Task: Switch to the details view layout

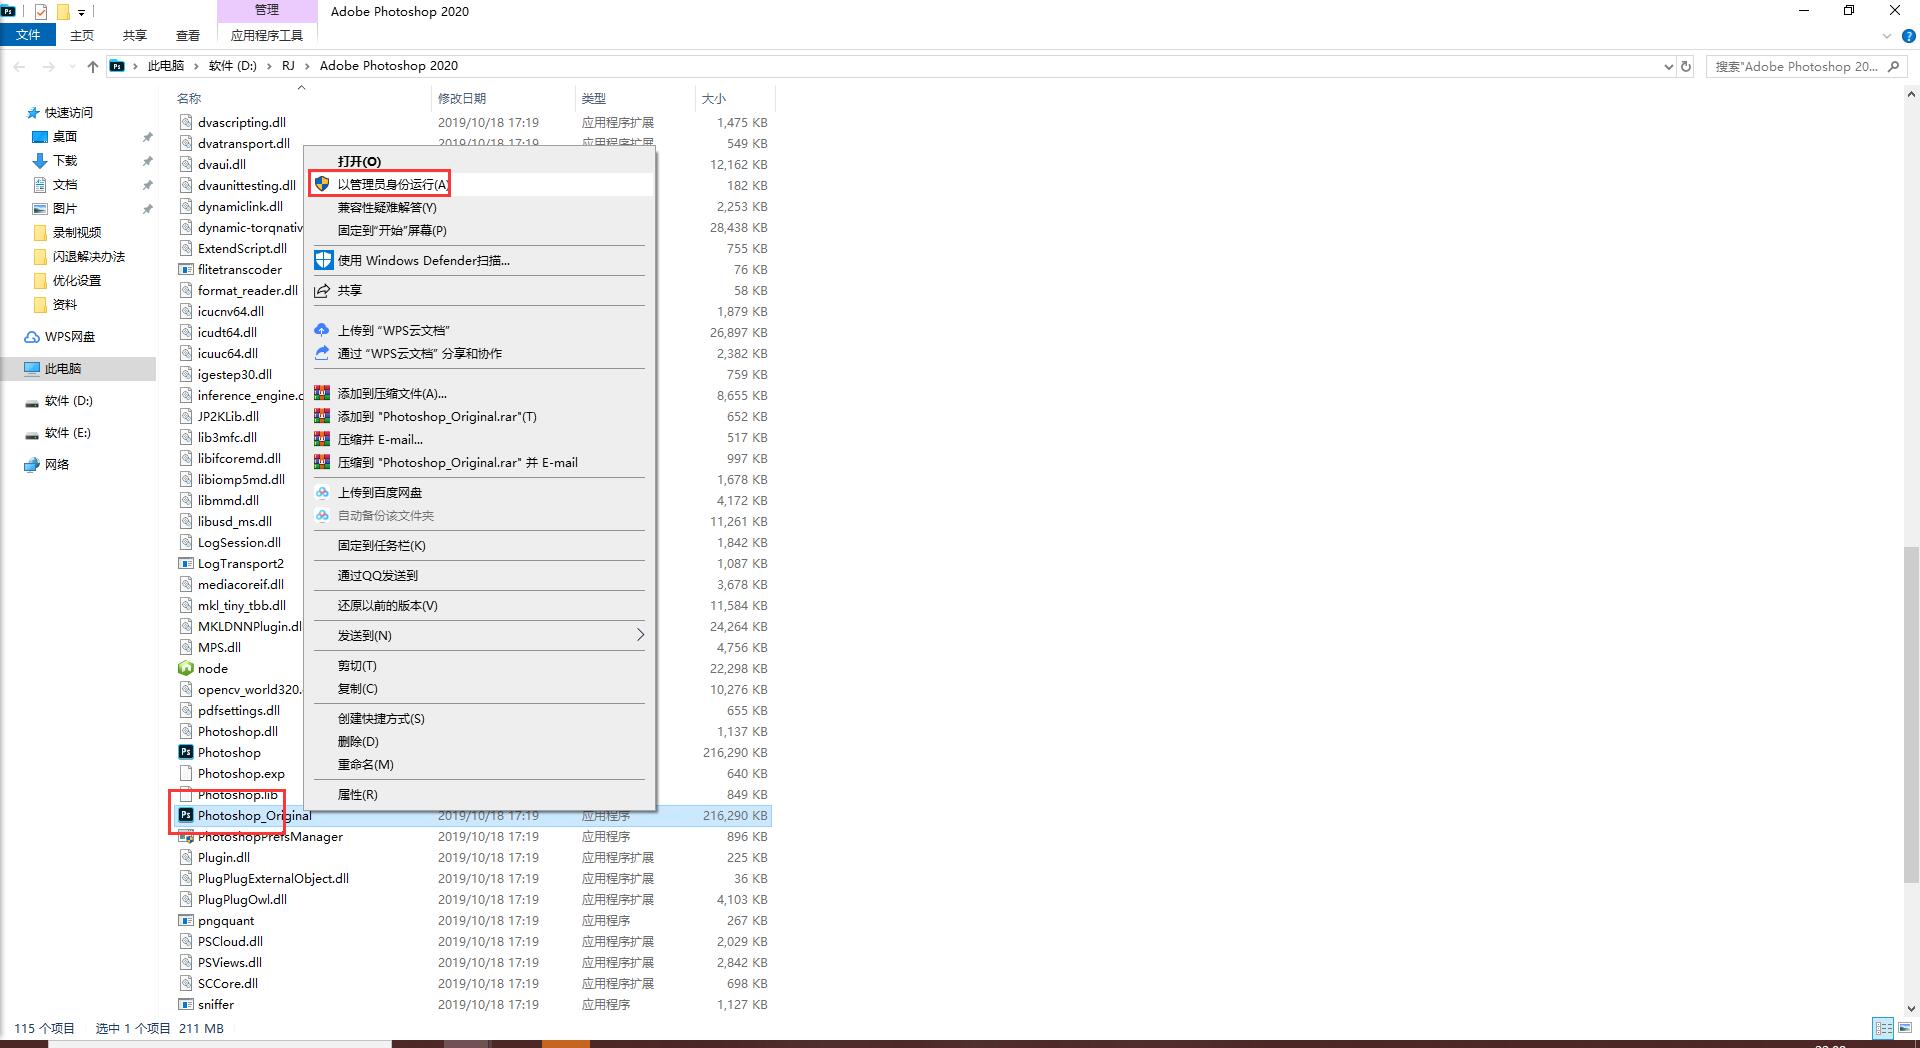Action: click(x=1883, y=1028)
